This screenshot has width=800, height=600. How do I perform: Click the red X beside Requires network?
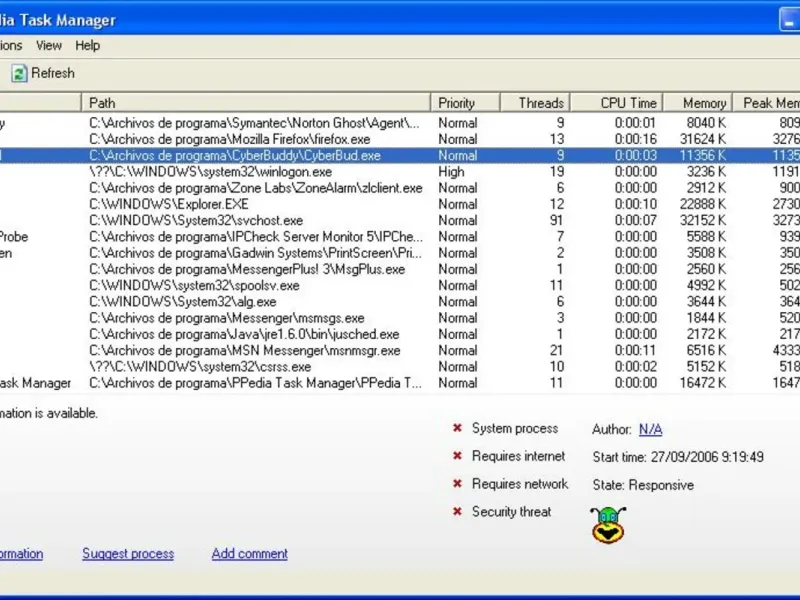pos(457,484)
